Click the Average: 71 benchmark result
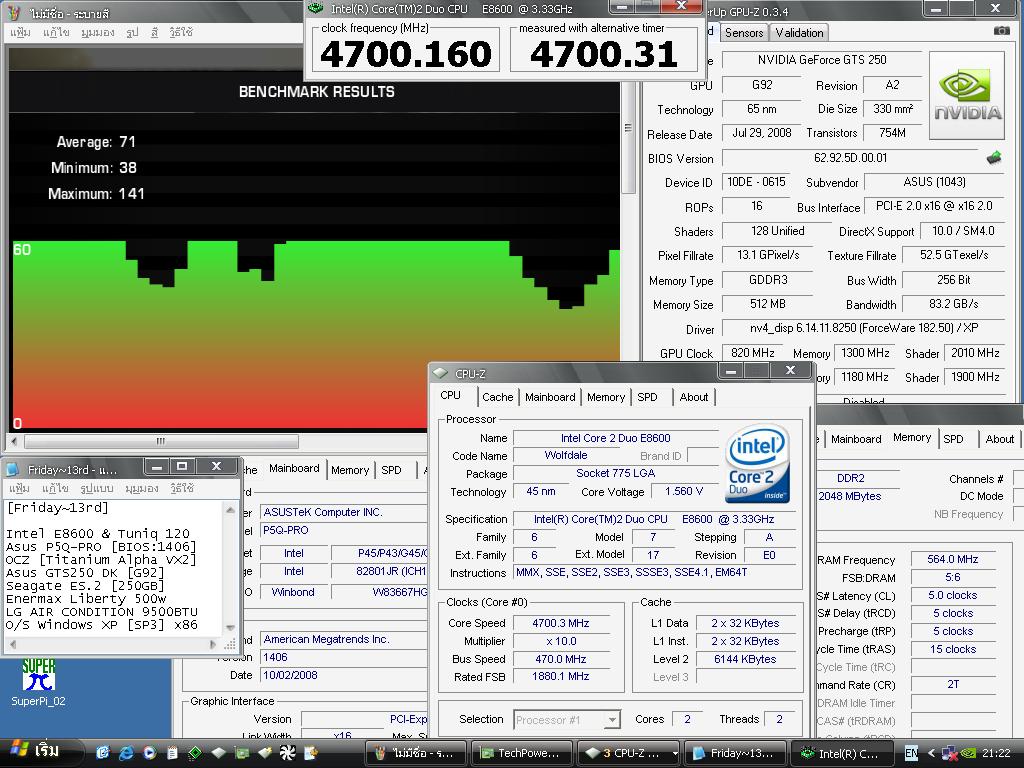This screenshot has width=1024, height=768. pyautogui.click(x=96, y=142)
